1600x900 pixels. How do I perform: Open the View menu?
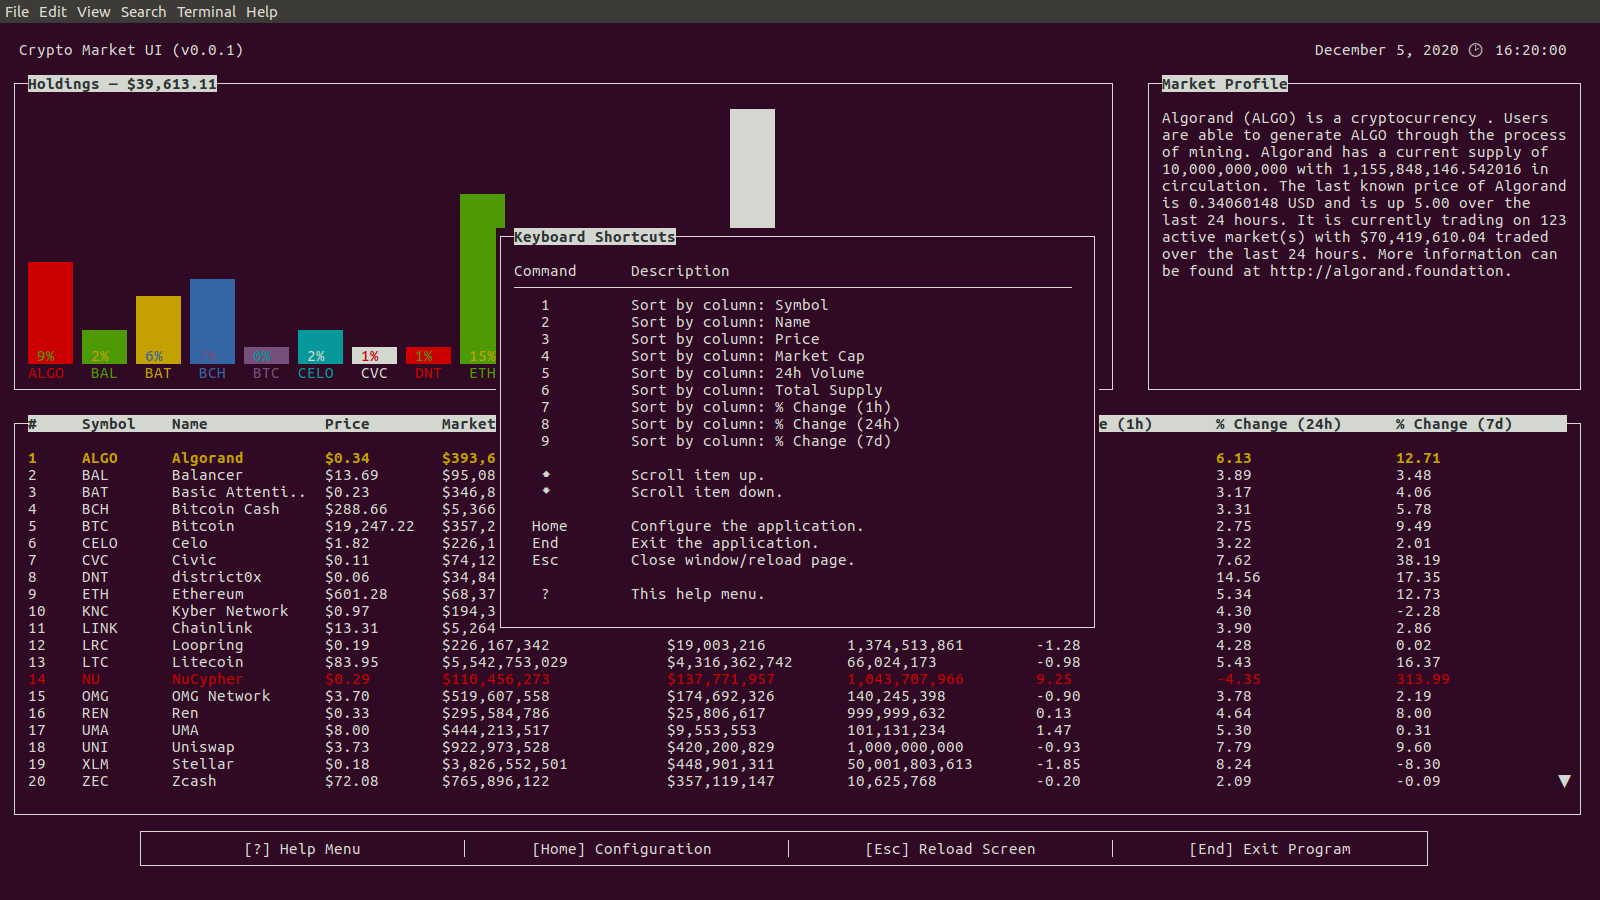pos(94,12)
